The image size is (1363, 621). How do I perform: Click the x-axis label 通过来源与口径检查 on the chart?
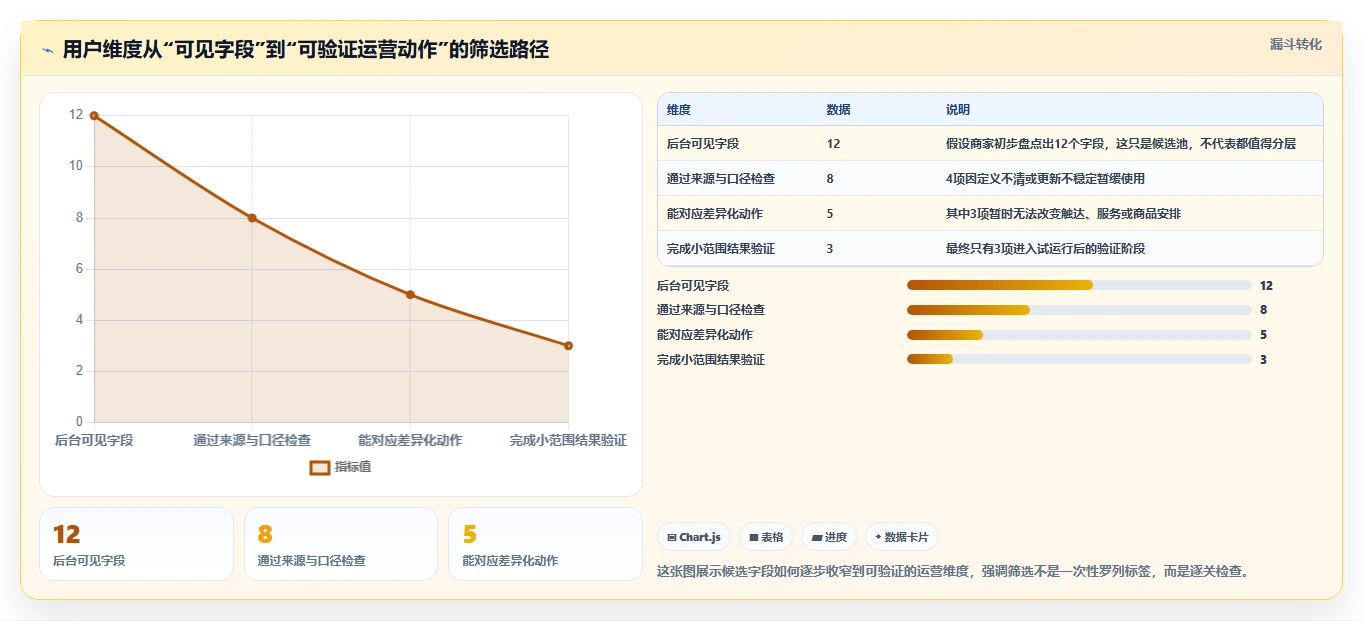coord(252,440)
